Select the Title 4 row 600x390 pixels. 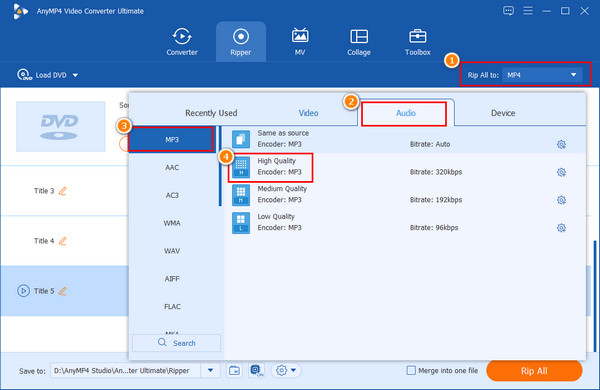coord(64,241)
